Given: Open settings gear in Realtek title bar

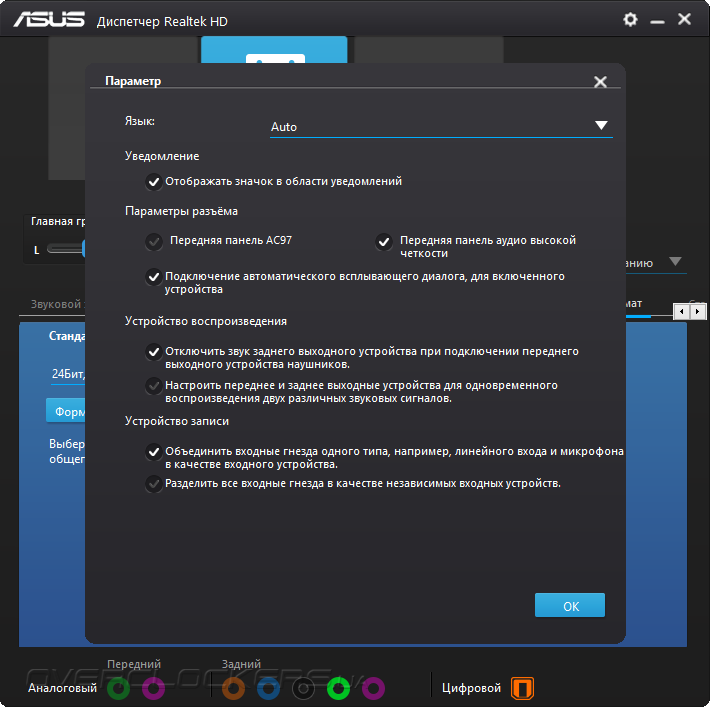Looking at the screenshot, I should 630,19.
